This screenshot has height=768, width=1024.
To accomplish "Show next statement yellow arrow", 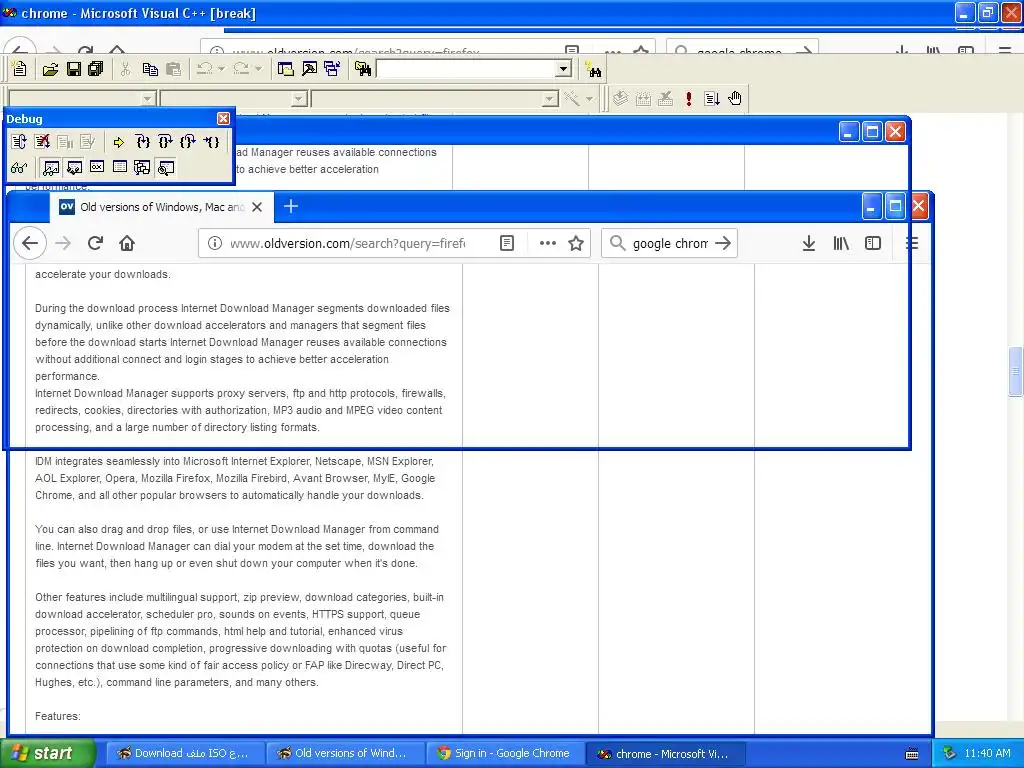I will (x=118, y=142).
